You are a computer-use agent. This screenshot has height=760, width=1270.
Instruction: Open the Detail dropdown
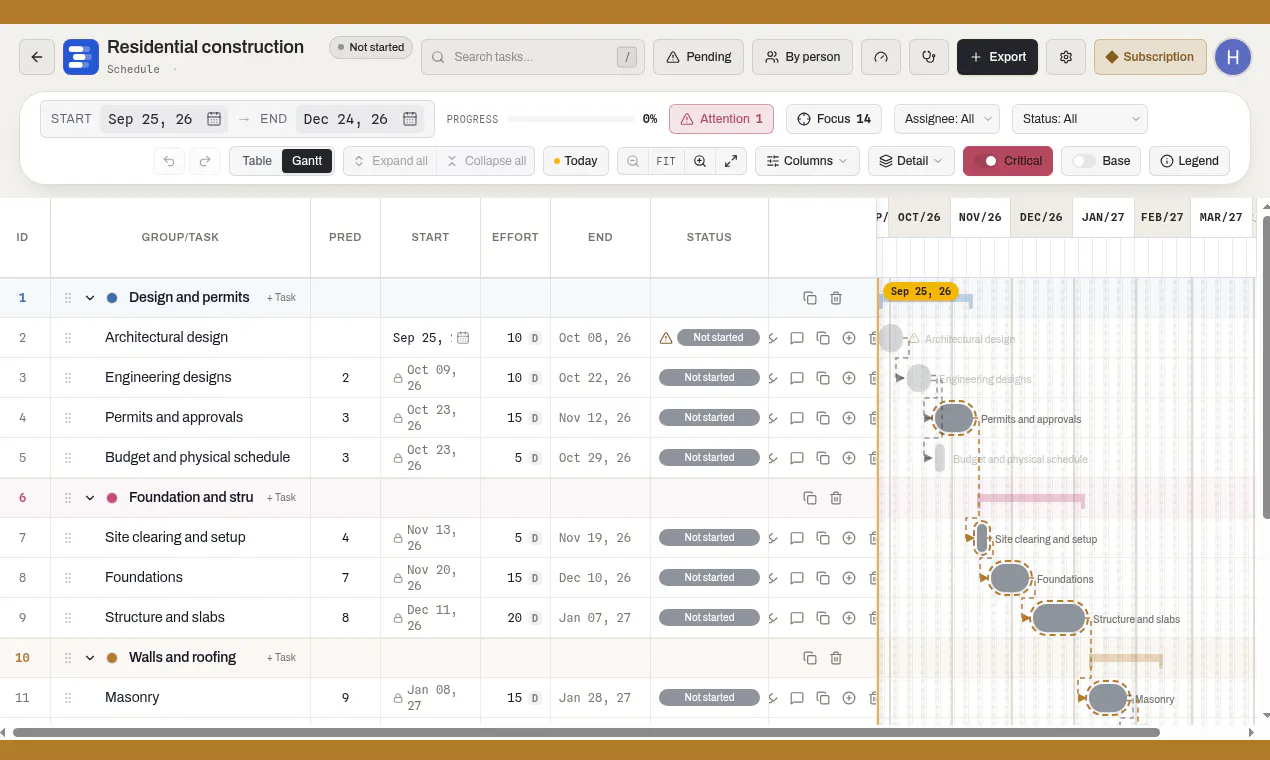(x=911, y=161)
